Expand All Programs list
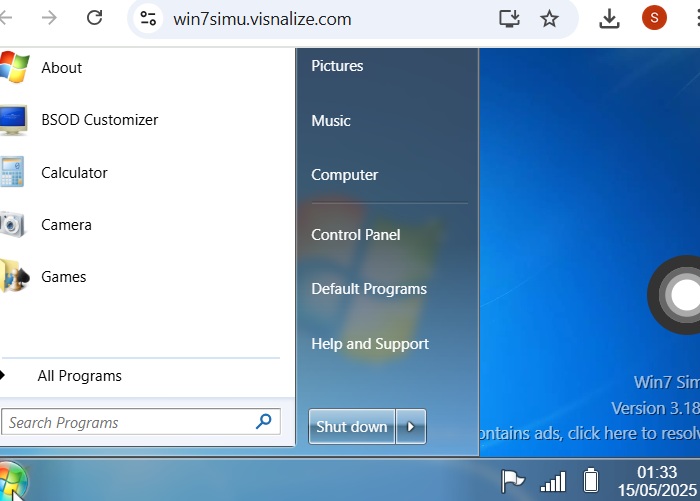This screenshot has width=700, height=501. tap(79, 376)
